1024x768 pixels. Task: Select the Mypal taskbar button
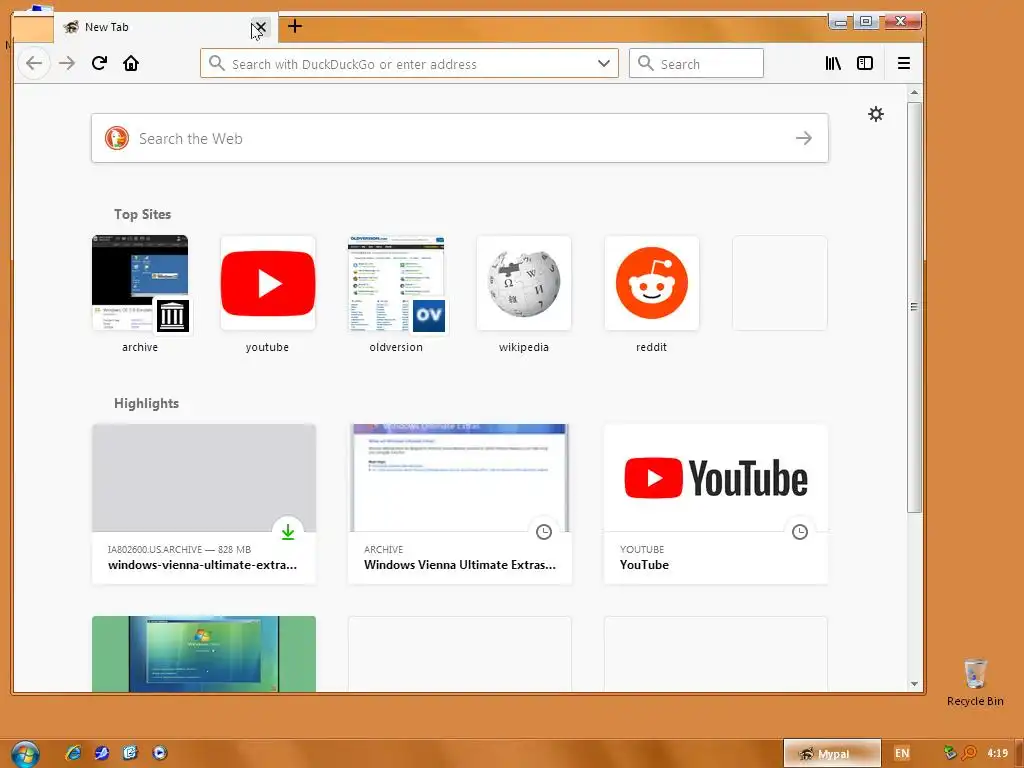point(832,753)
